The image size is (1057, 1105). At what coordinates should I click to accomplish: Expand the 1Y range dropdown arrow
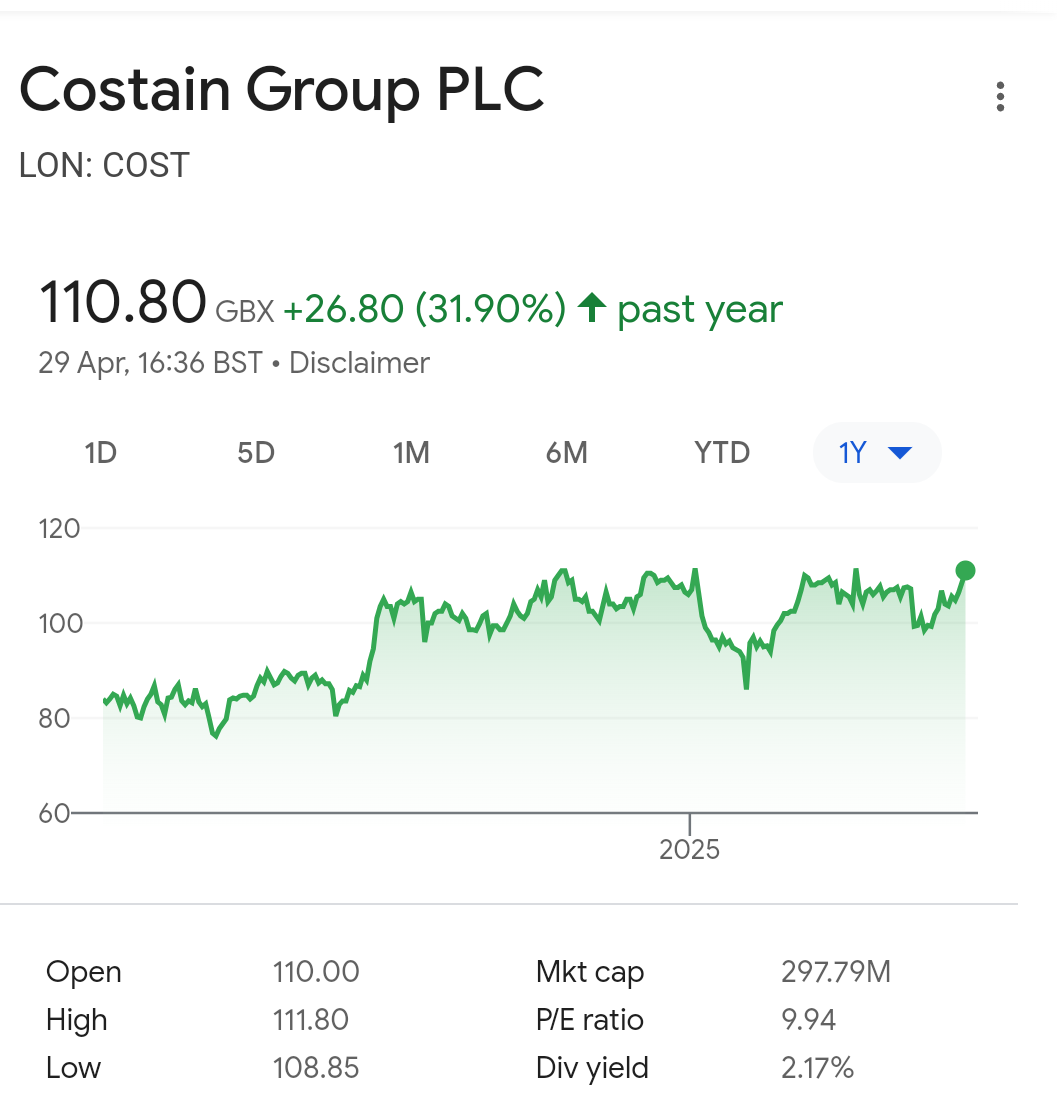[x=900, y=452]
